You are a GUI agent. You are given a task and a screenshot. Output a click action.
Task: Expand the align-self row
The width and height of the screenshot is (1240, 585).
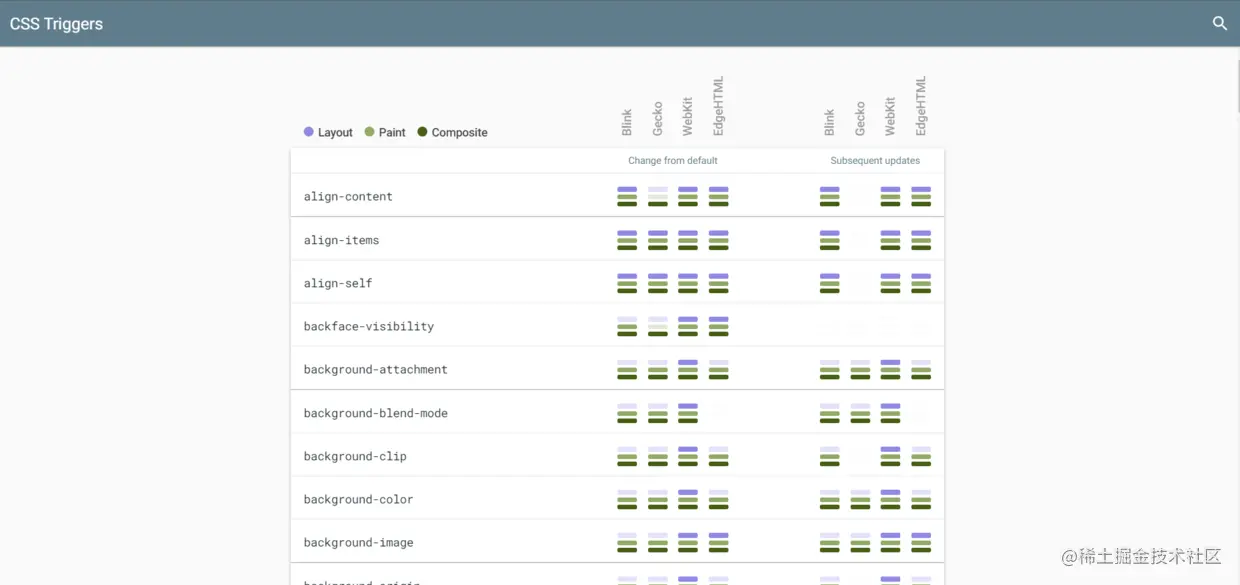(x=338, y=282)
